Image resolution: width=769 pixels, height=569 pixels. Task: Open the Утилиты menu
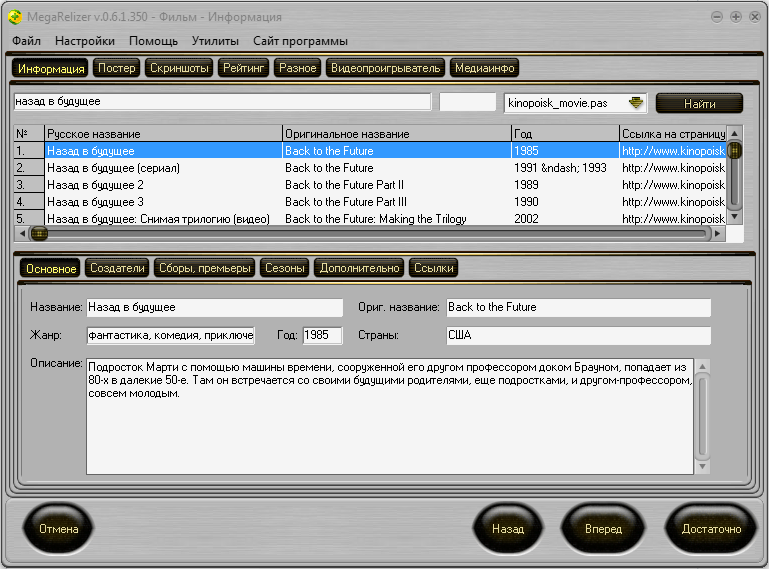point(215,41)
